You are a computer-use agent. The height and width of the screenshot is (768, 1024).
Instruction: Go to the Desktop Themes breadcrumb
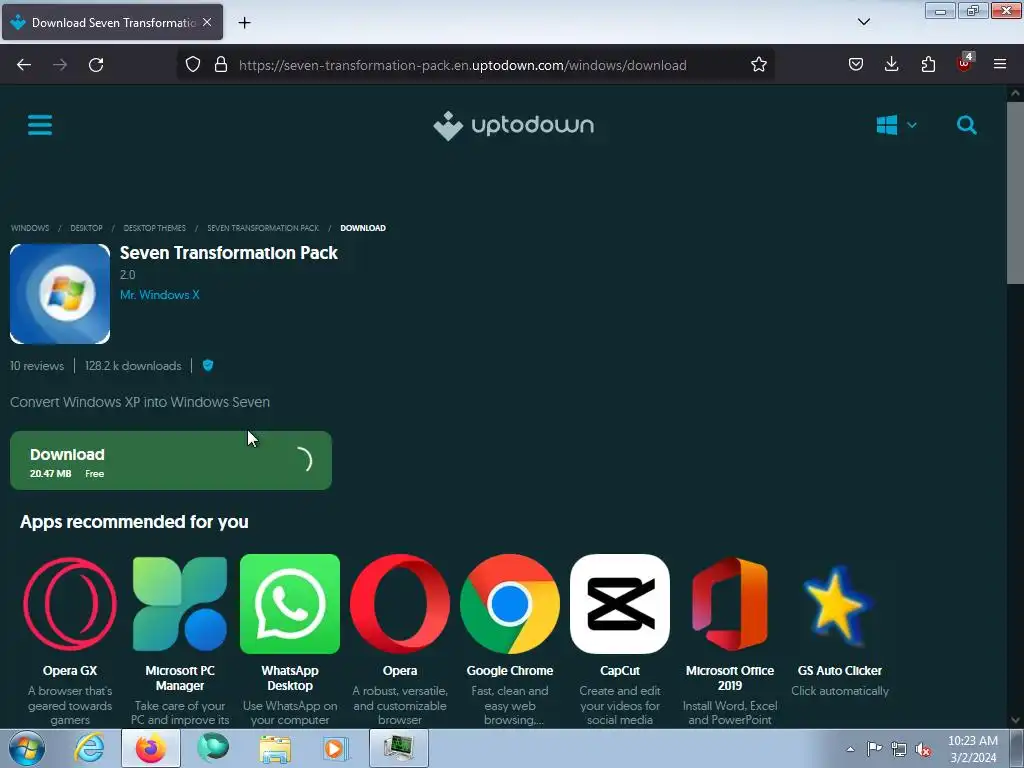click(154, 228)
